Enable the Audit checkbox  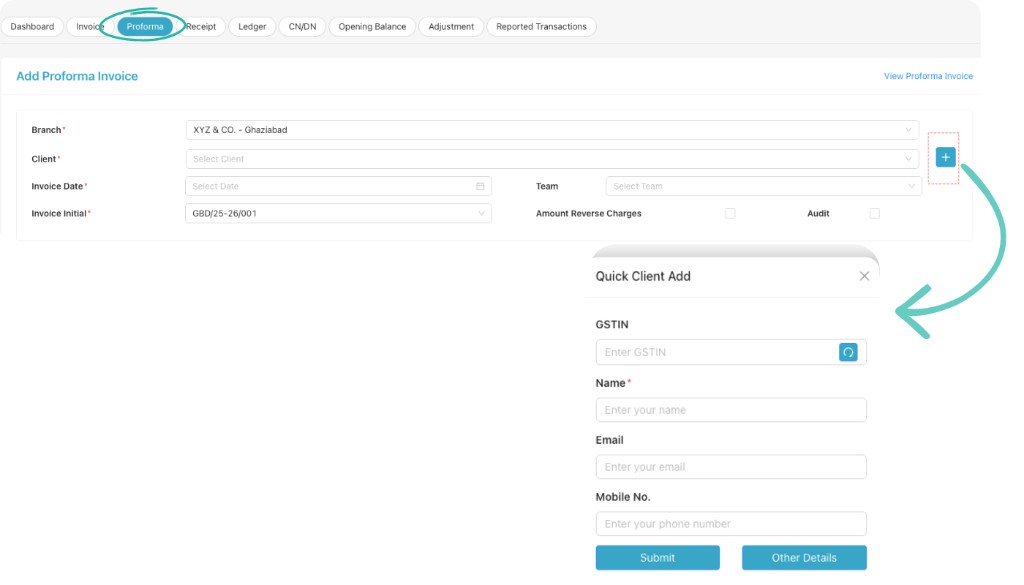tap(874, 213)
